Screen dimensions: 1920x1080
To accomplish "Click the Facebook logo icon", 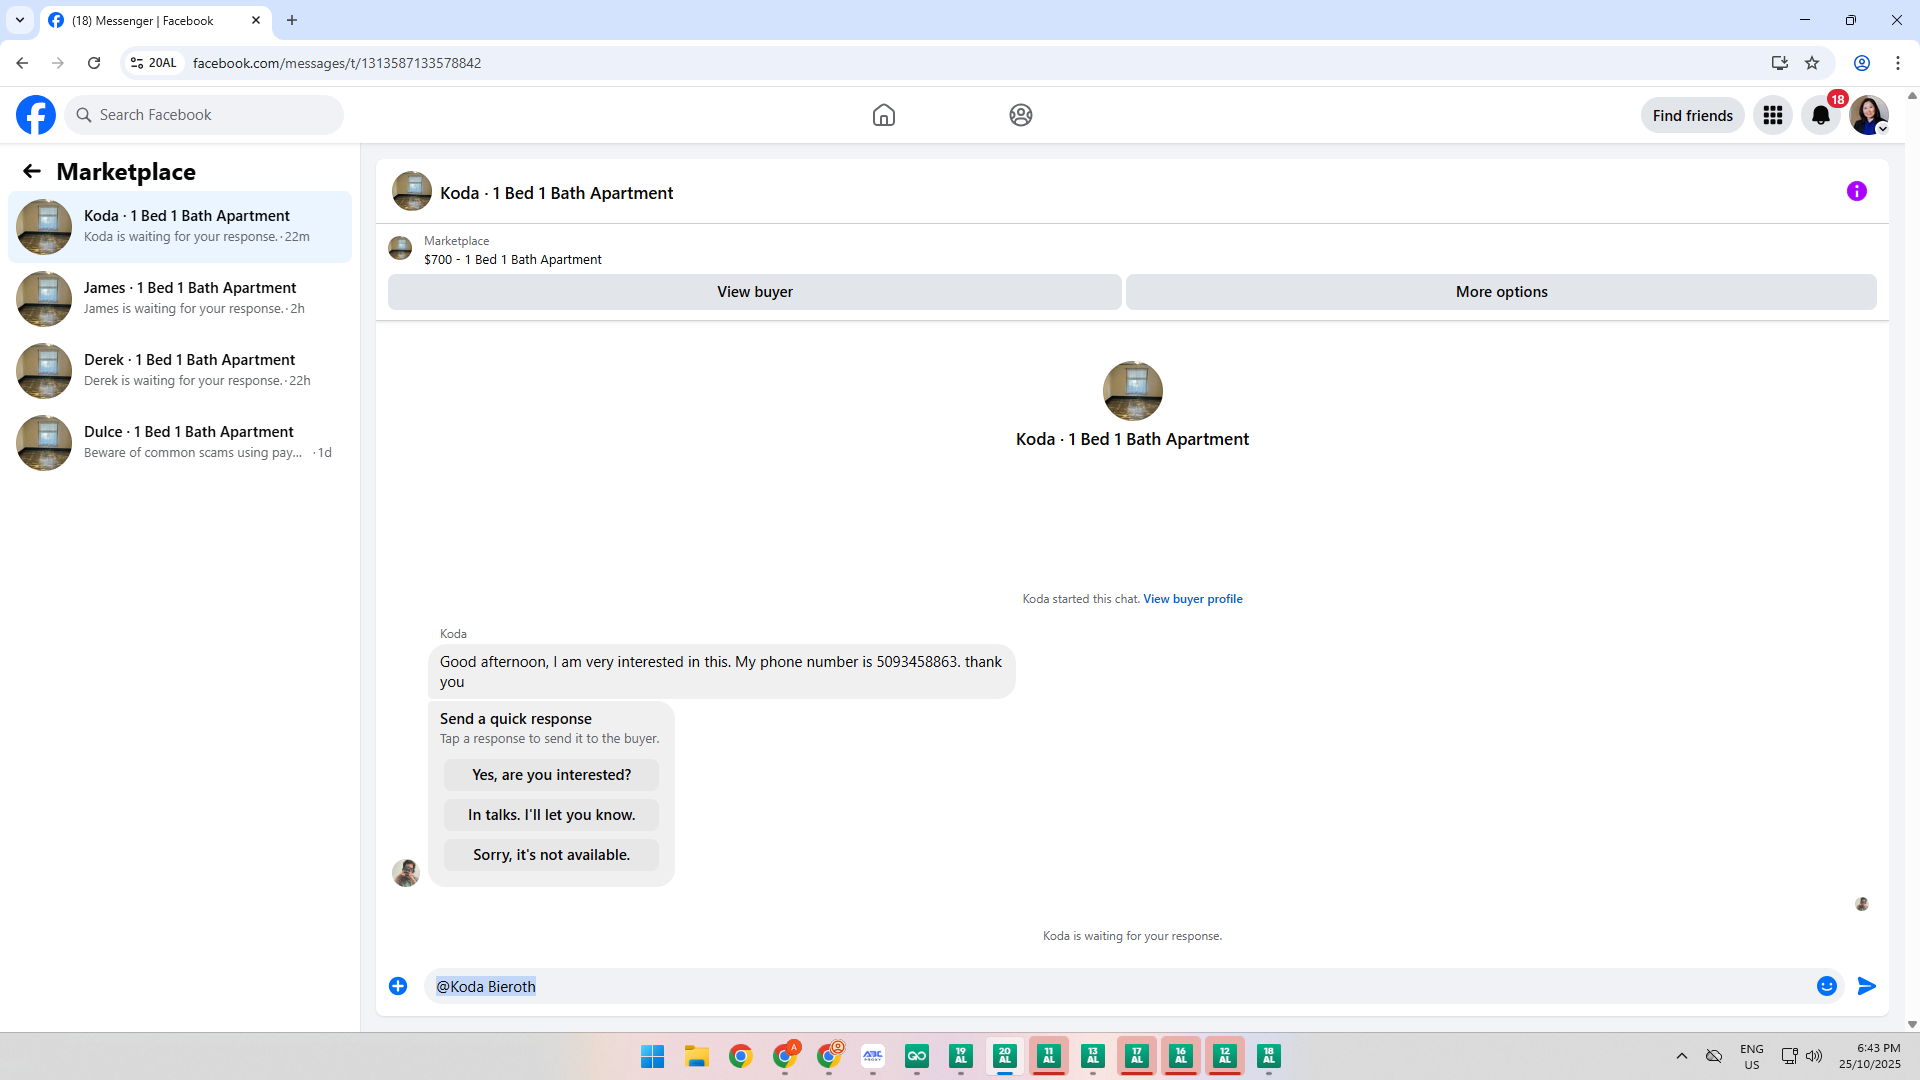I will click(x=36, y=115).
